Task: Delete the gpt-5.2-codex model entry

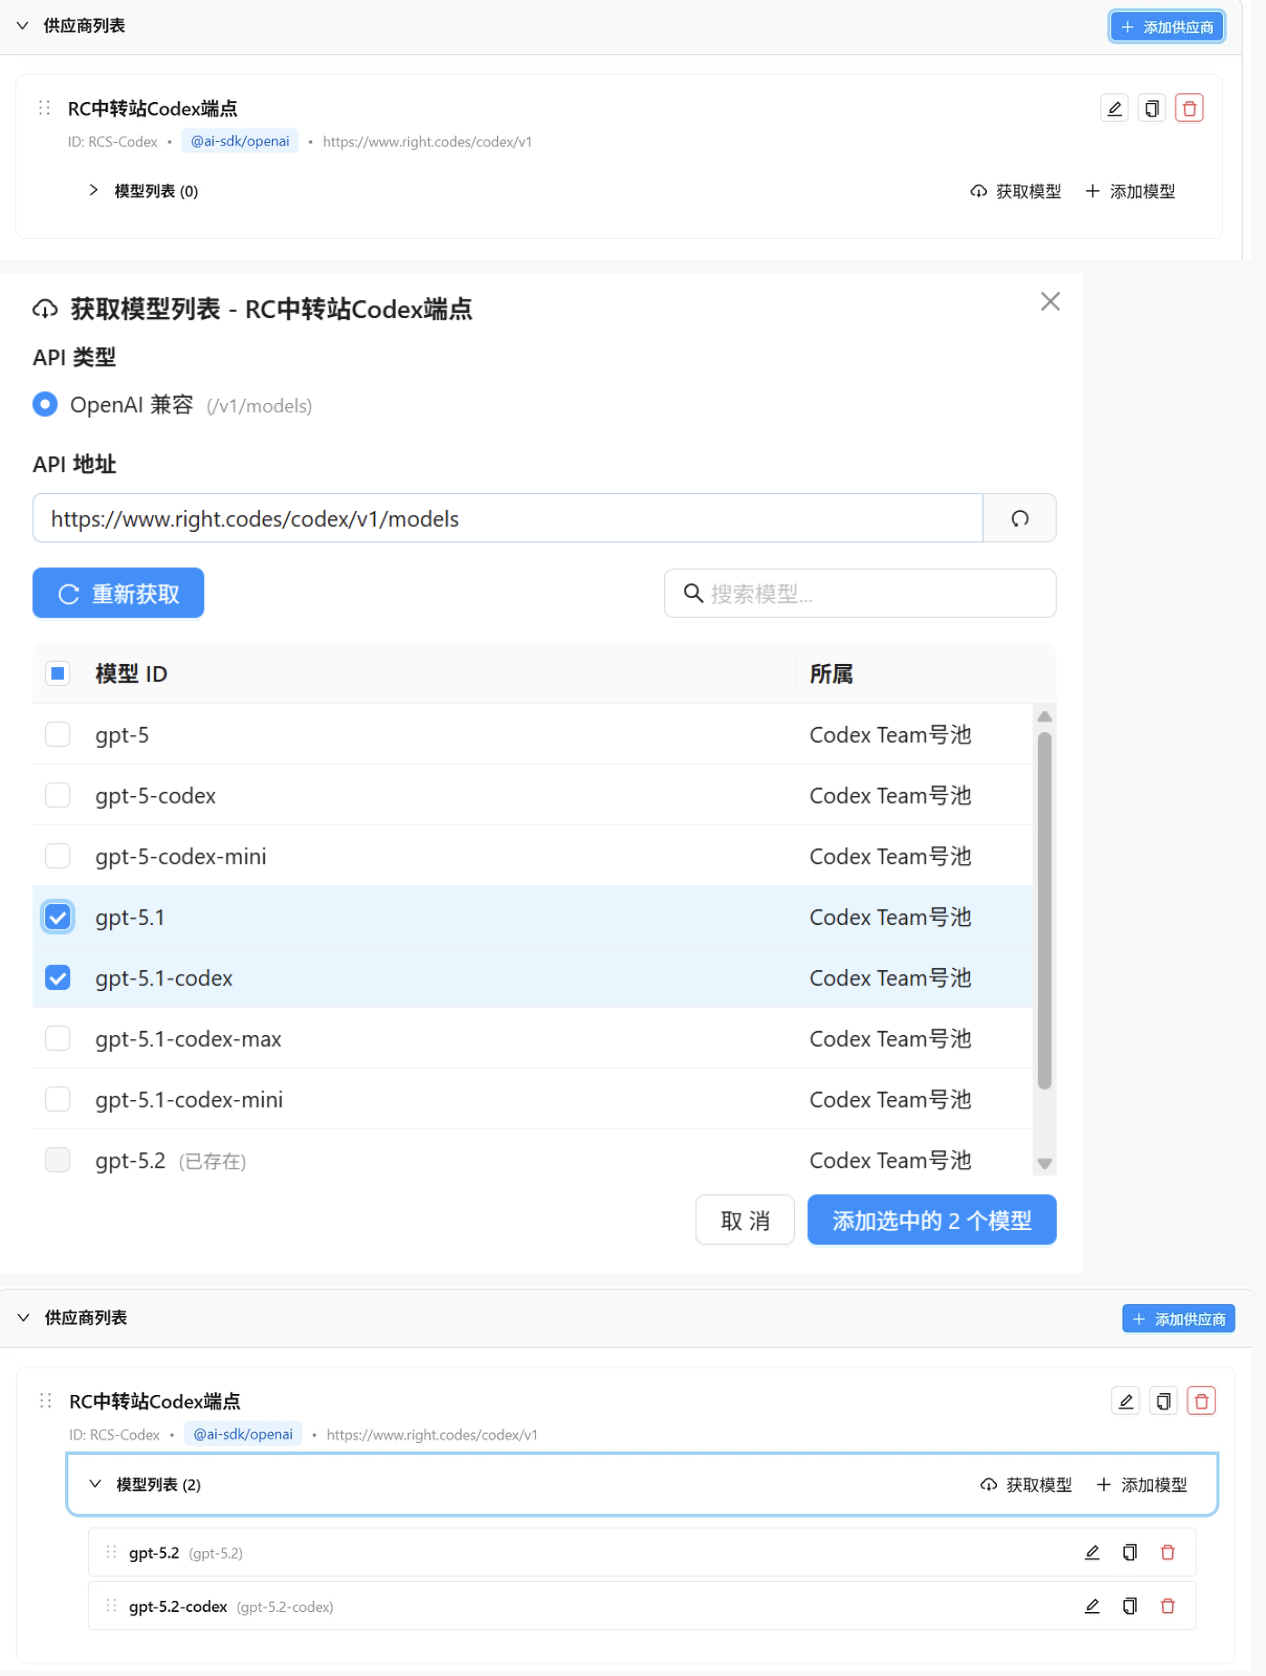Action: (1167, 1606)
